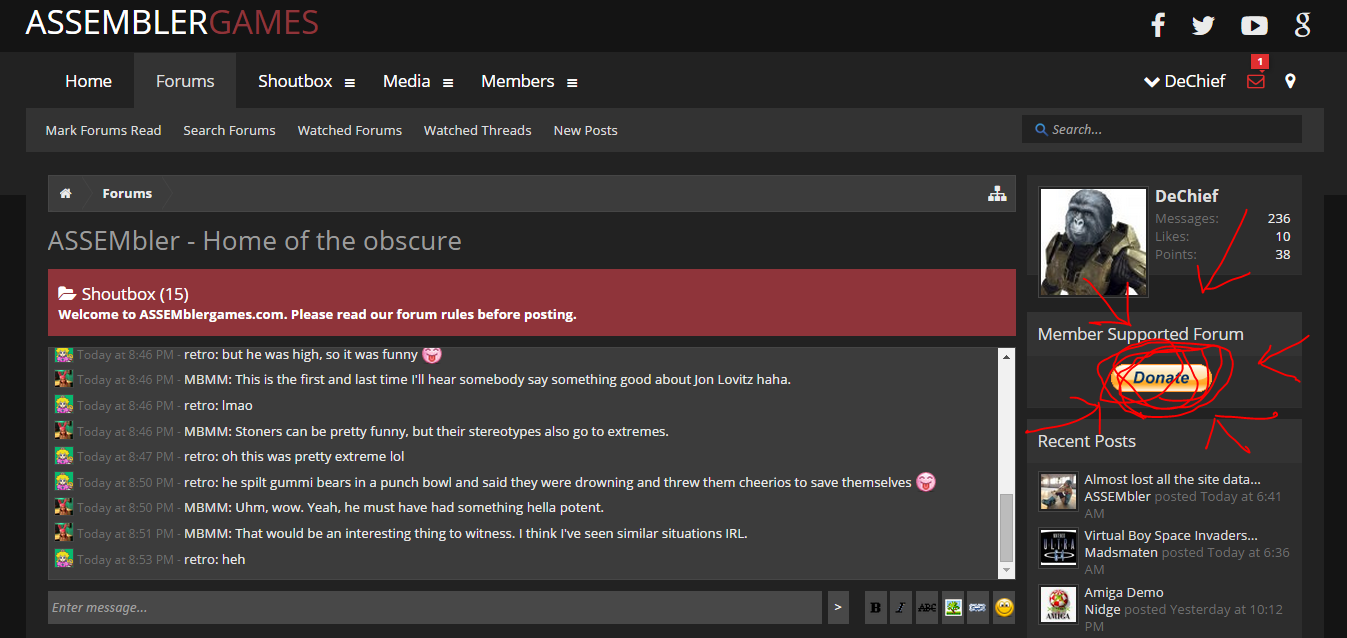The image size is (1347, 638).
Task: Open the Shoutbox tab
Action: point(295,81)
